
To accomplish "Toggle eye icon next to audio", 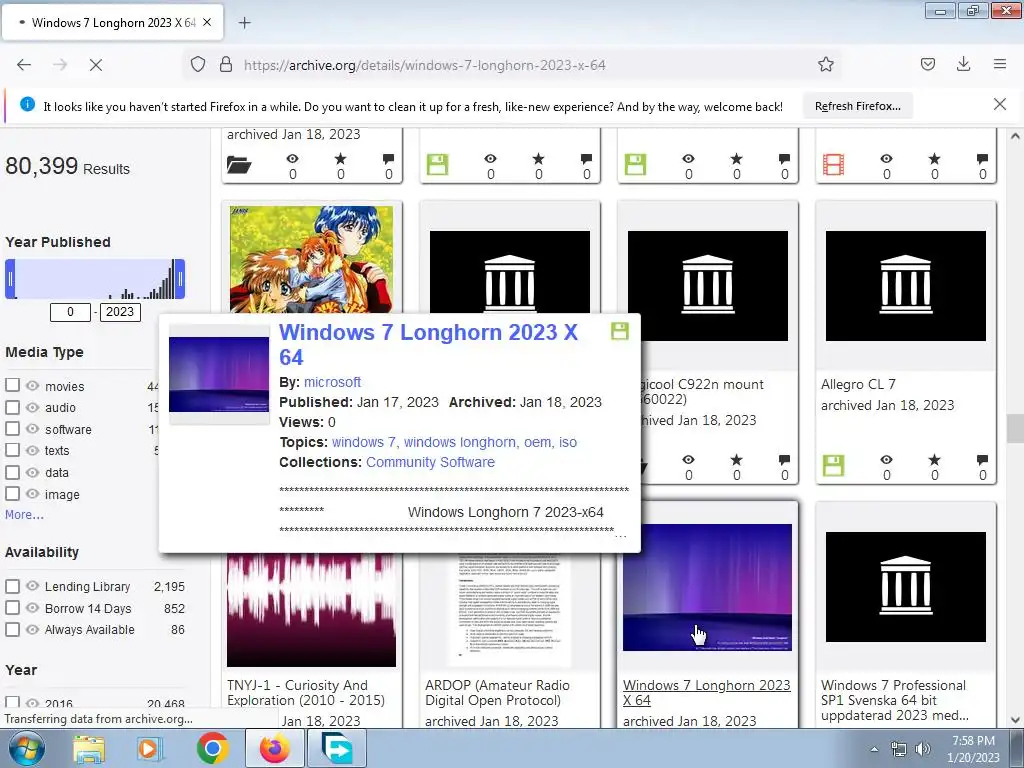I will (x=33, y=407).
